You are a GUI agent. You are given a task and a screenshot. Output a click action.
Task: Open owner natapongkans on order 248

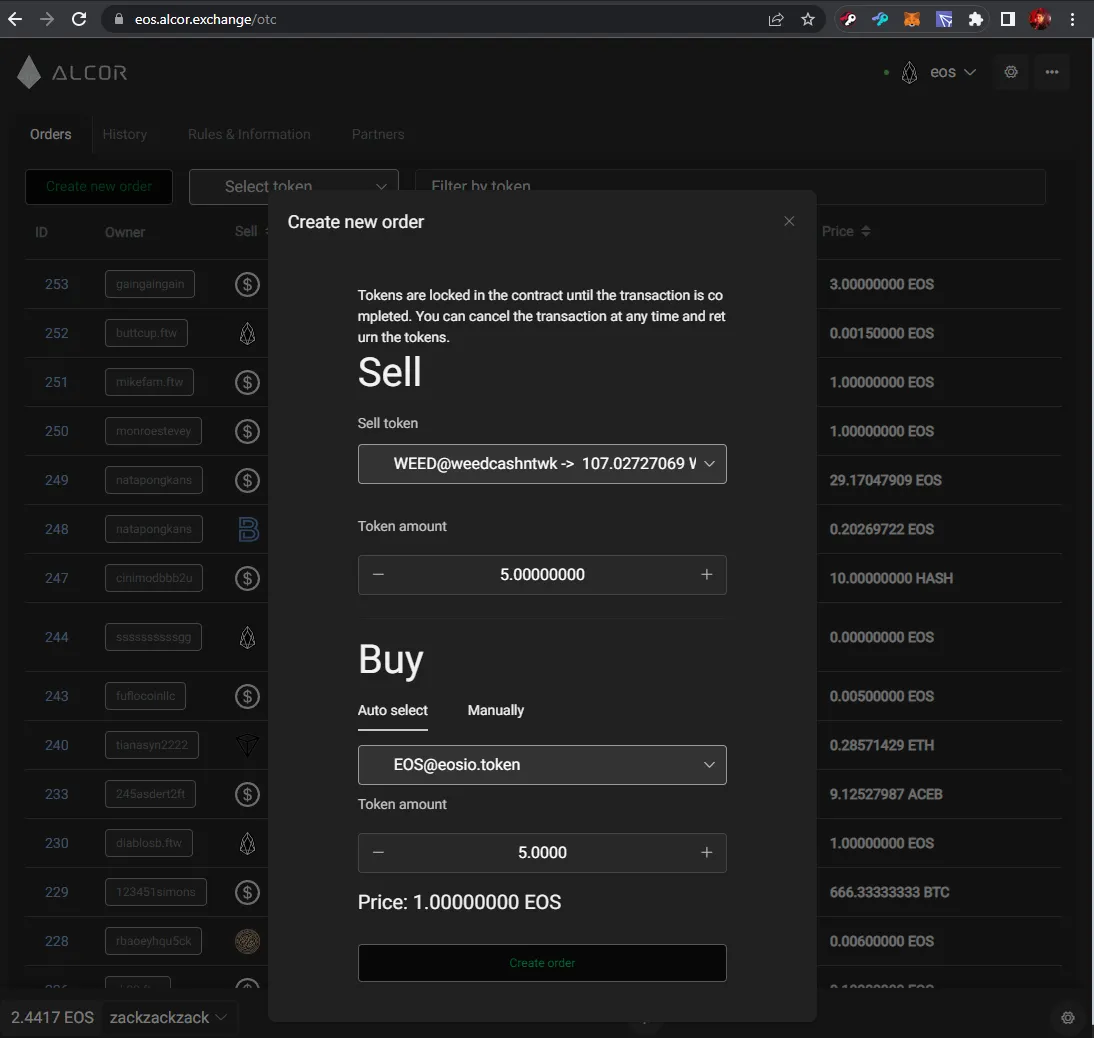pos(153,529)
